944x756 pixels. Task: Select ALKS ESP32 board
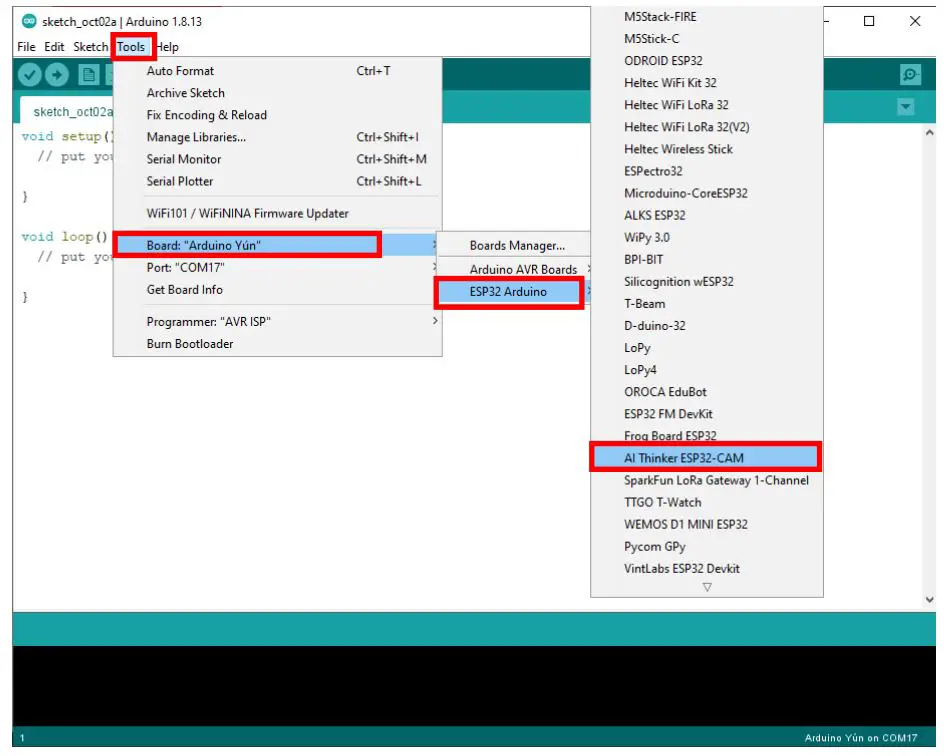707,215
